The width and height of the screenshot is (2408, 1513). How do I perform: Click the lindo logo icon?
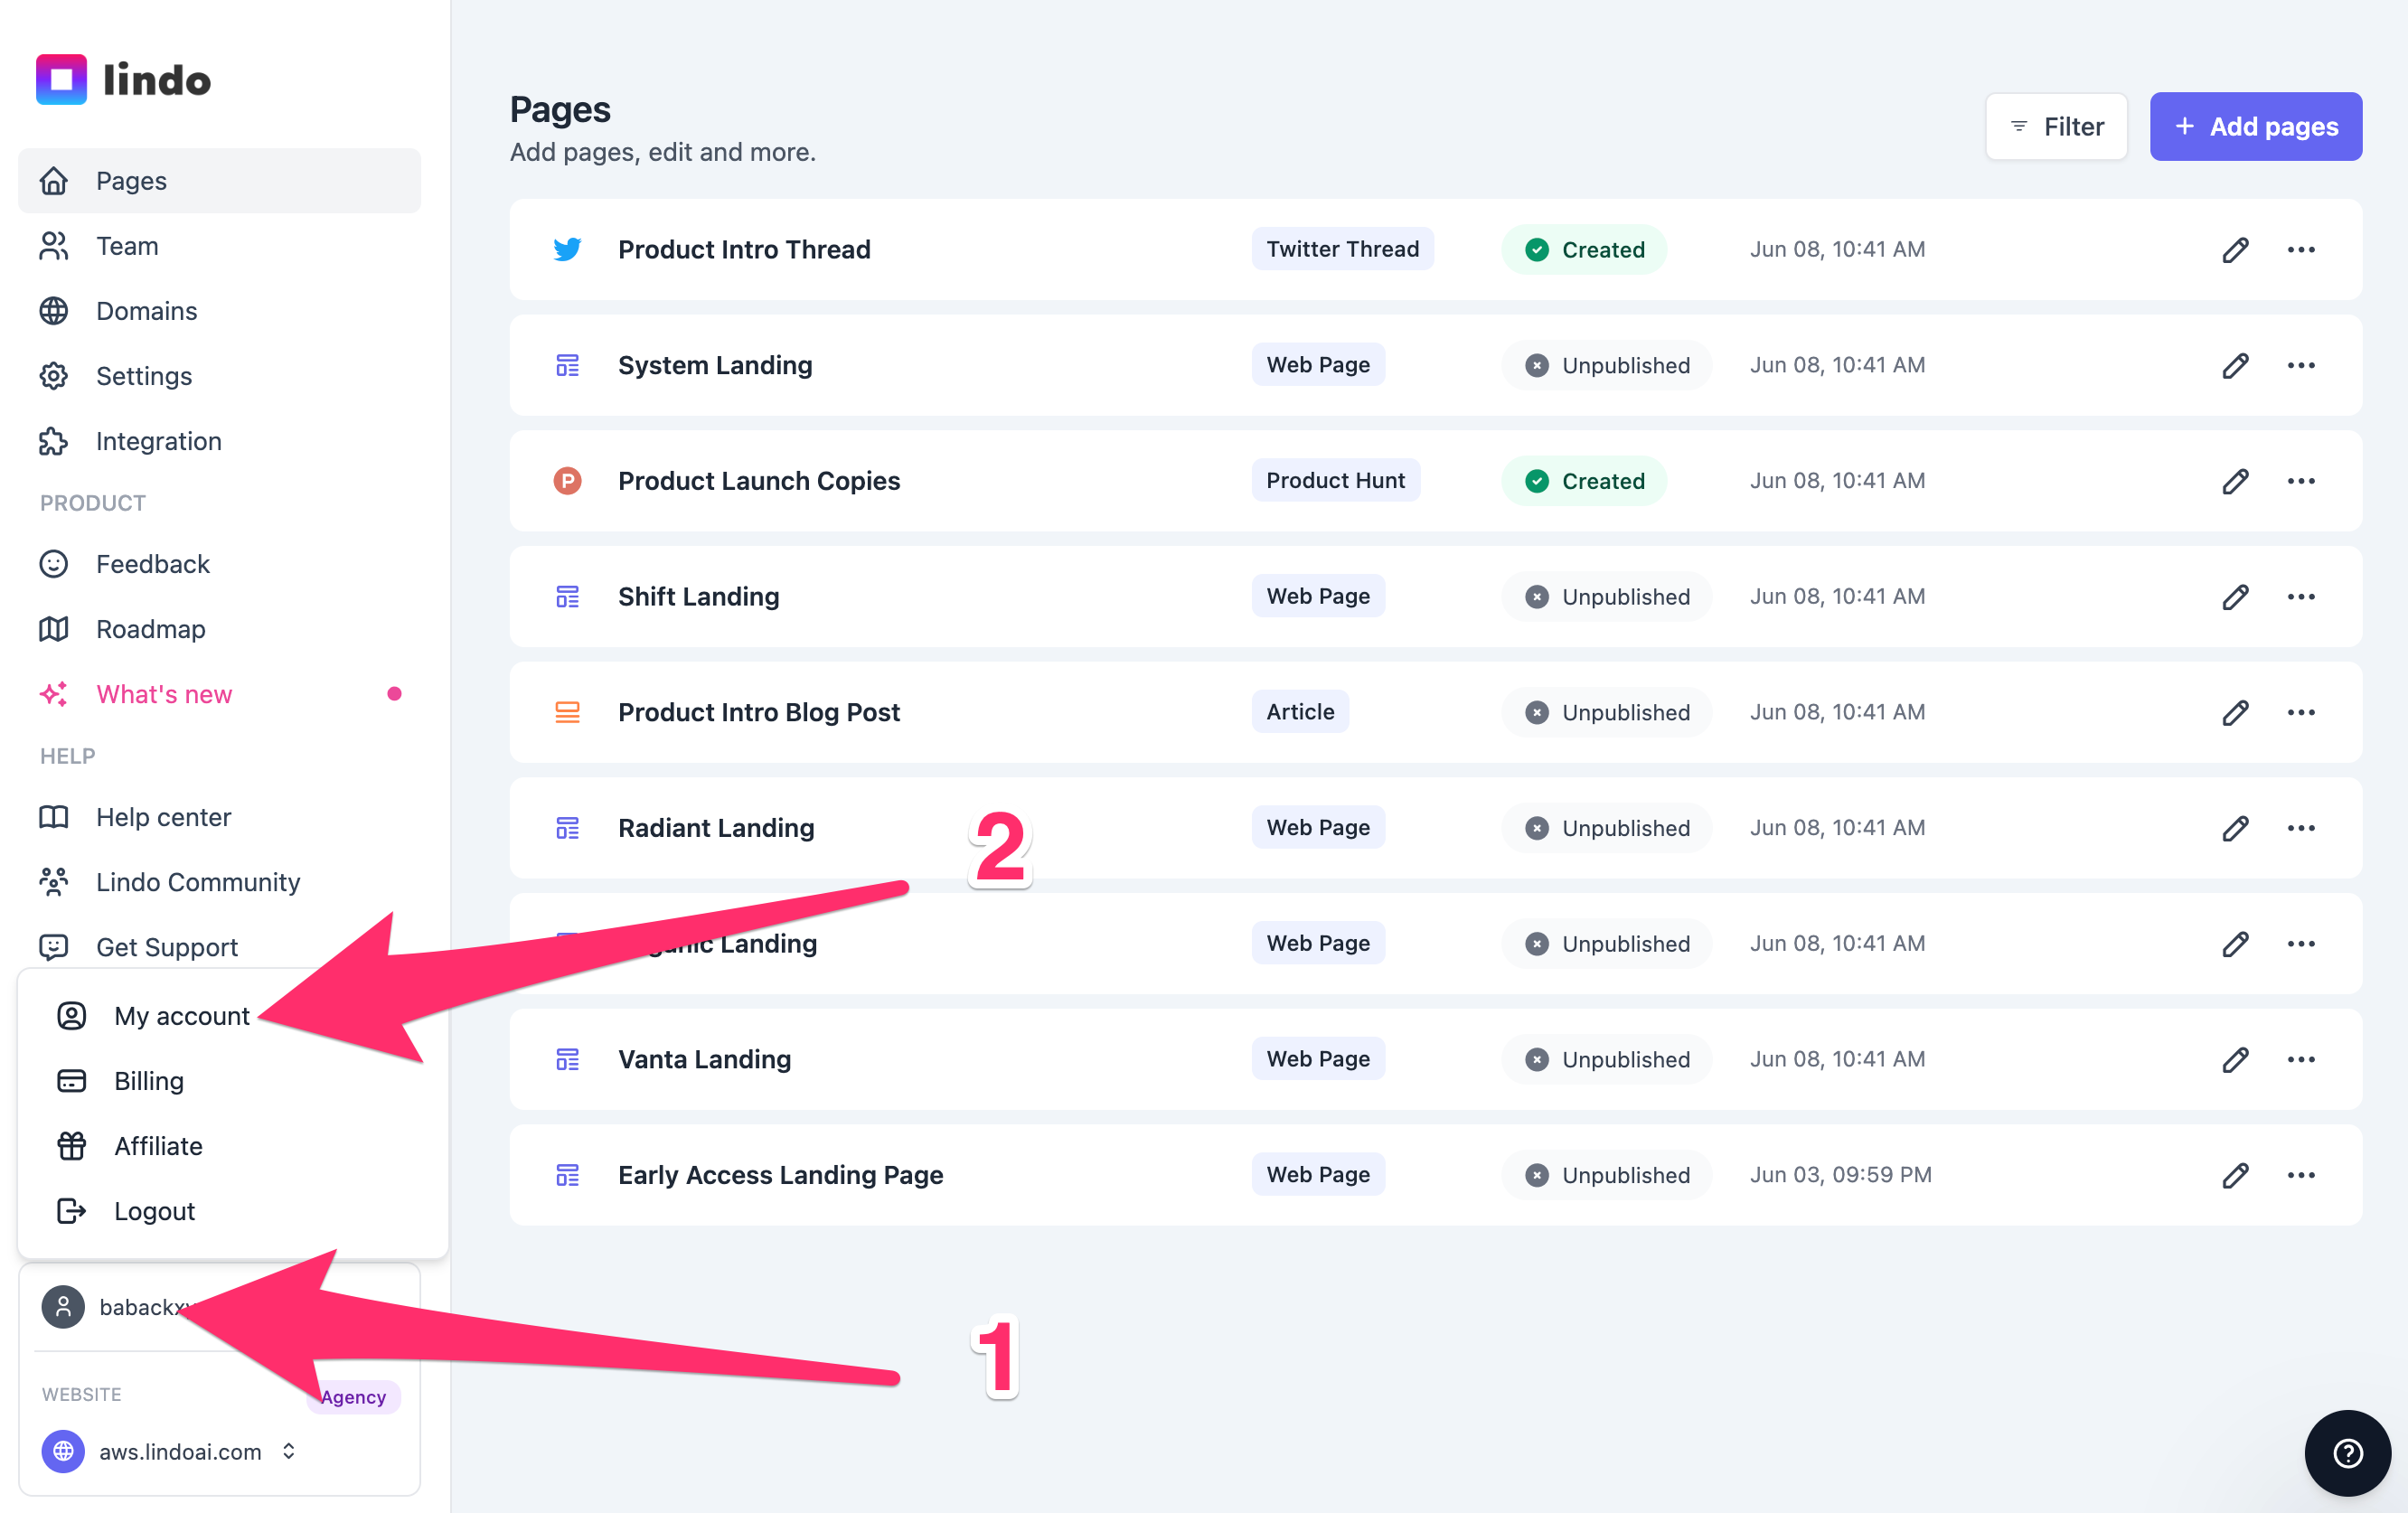pos(61,80)
